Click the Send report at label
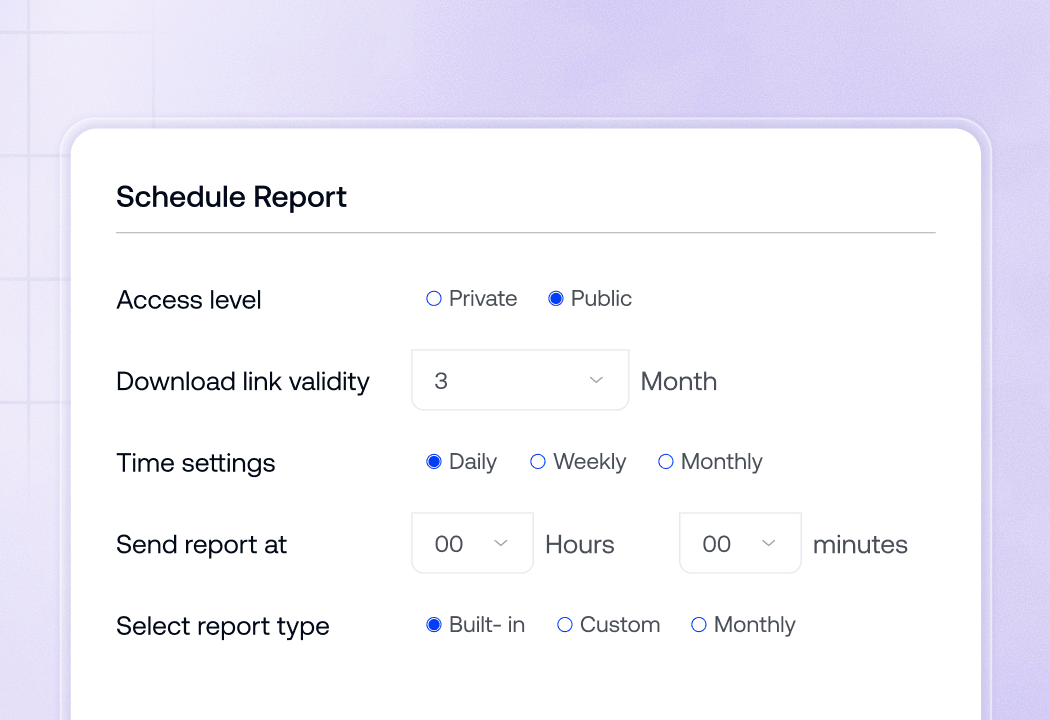The height and width of the screenshot is (720, 1050). coord(202,545)
